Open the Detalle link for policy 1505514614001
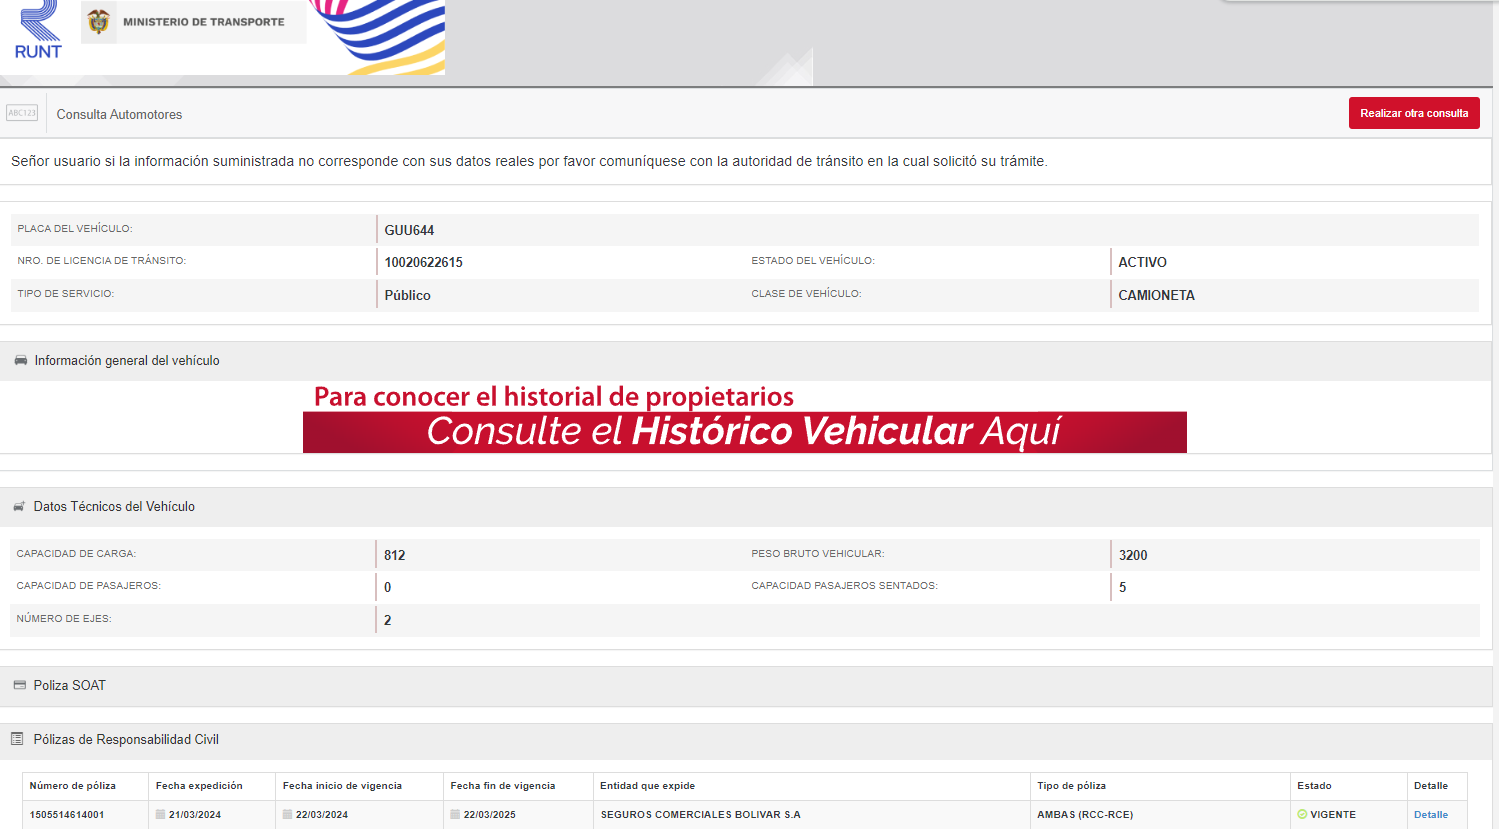Image resolution: width=1499 pixels, height=829 pixels. pos(1430,814)
